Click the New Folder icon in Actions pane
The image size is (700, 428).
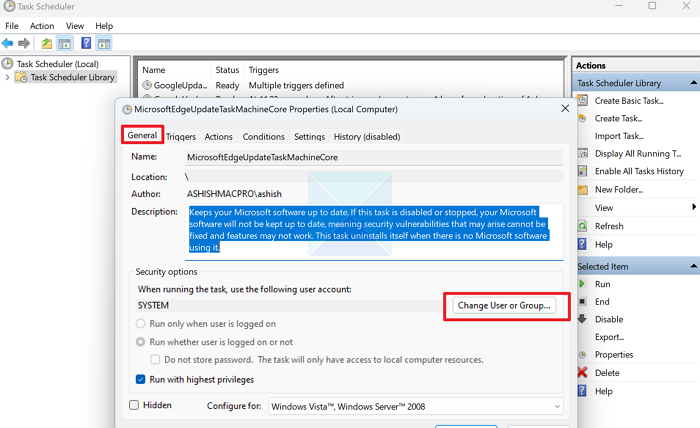583,190
